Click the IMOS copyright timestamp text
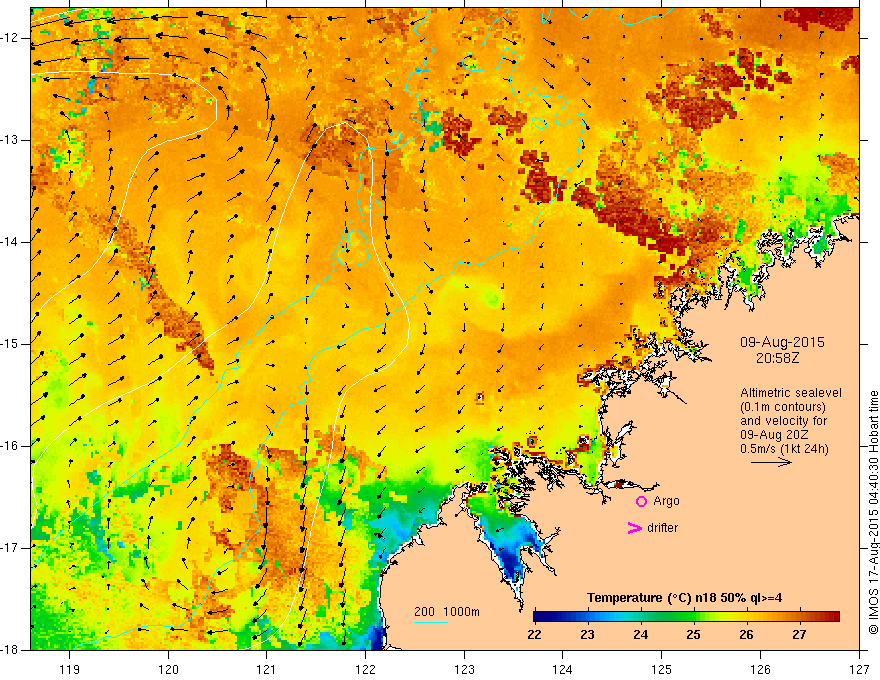The height and width of the screenshot is (680, 880). 873,513
